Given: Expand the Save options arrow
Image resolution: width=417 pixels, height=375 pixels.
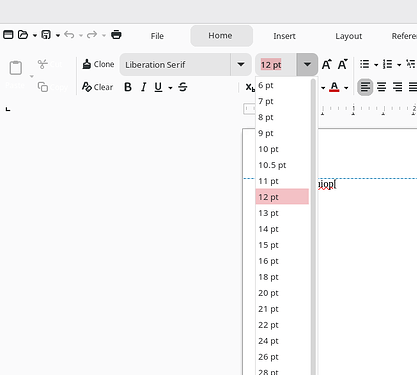Looking at the screenshot, I should coord(58,35).
